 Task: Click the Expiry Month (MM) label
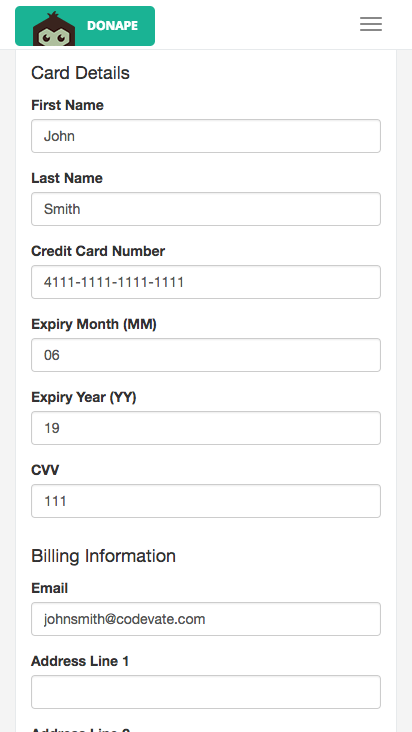[x=94, y=324]
